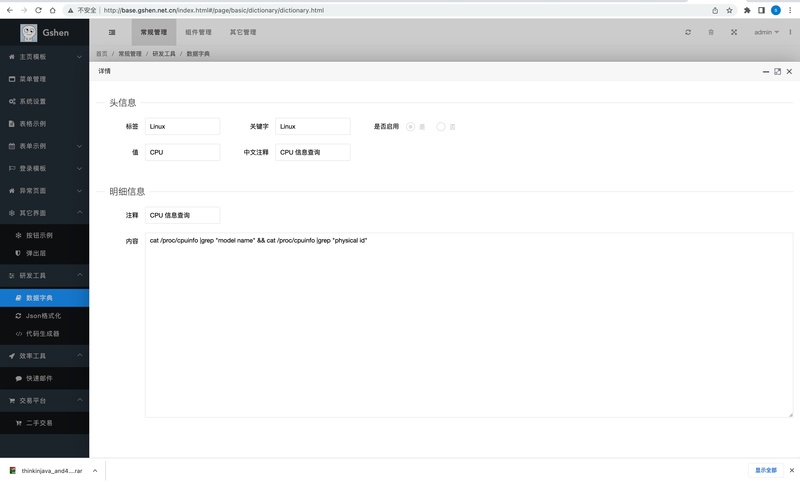Maximize the 详情 dialog
This screenshot has height=481, width=800.
(x=778, y=71)
